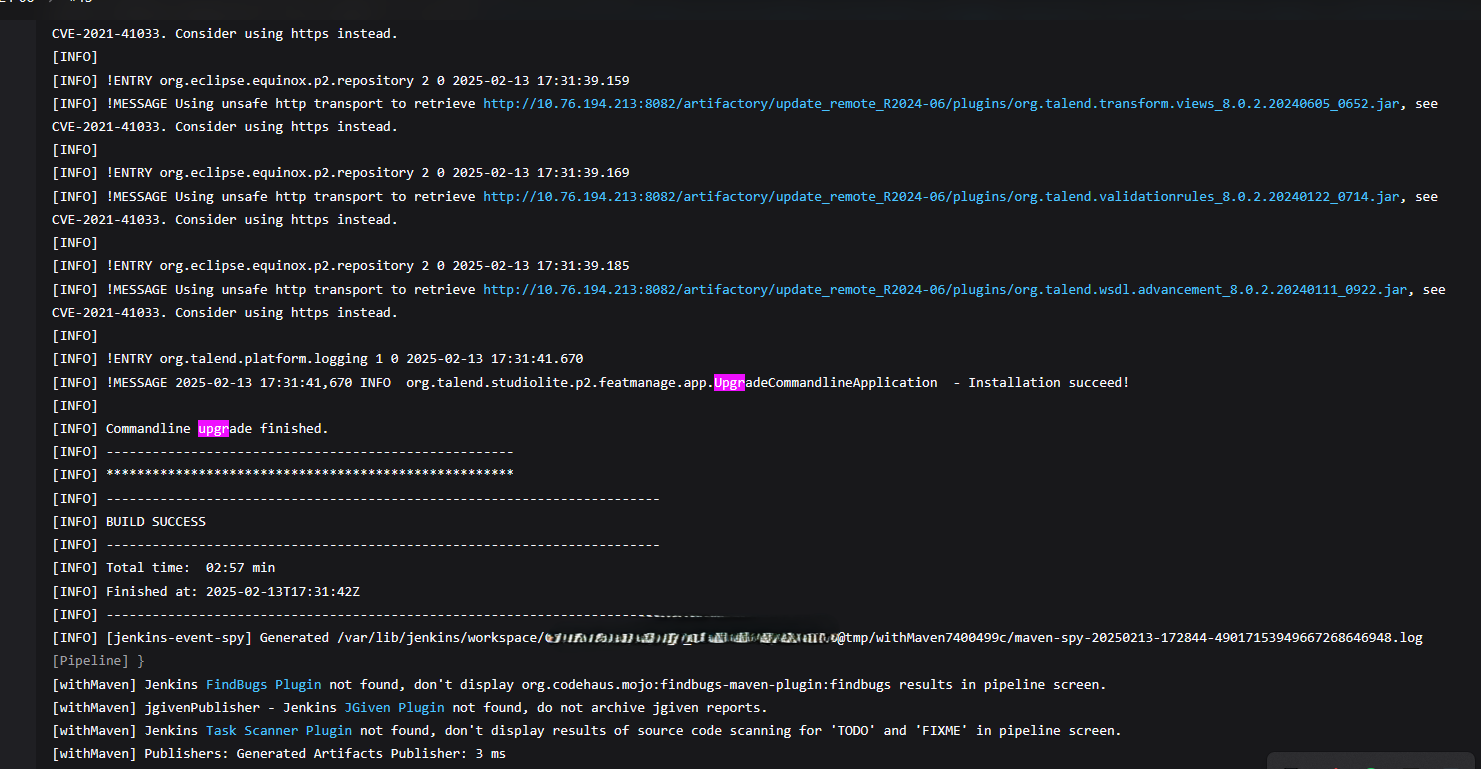Viewport: 1481px width, 769px height.
Task: Click the leftmost breadcrumb item in the header
Action: coord(18,3)
